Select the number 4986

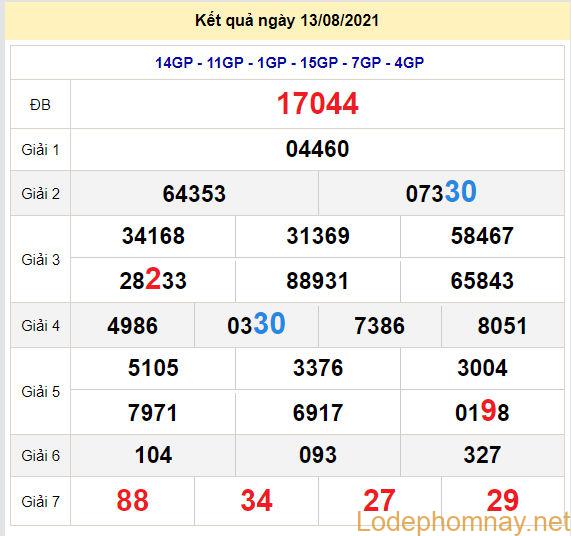click(x=133, y=326)
